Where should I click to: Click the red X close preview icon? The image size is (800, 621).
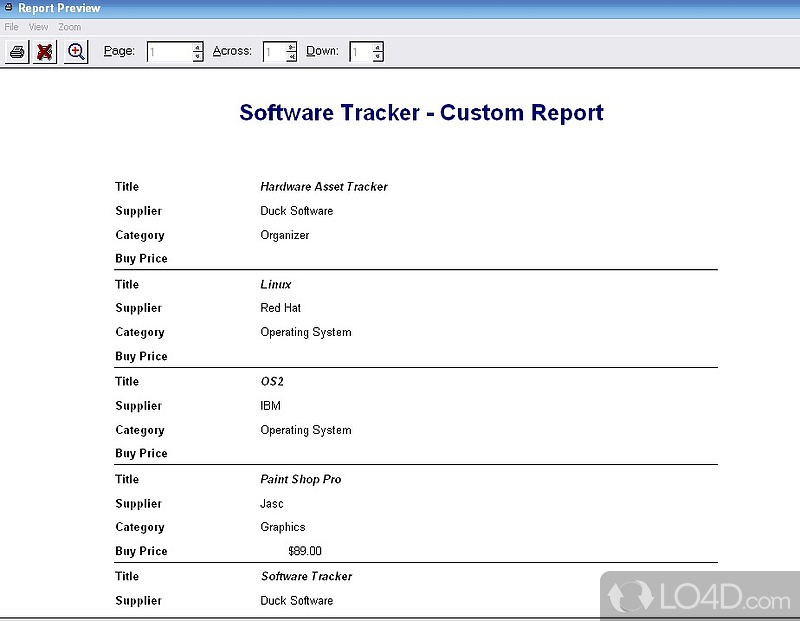point(45,52)
